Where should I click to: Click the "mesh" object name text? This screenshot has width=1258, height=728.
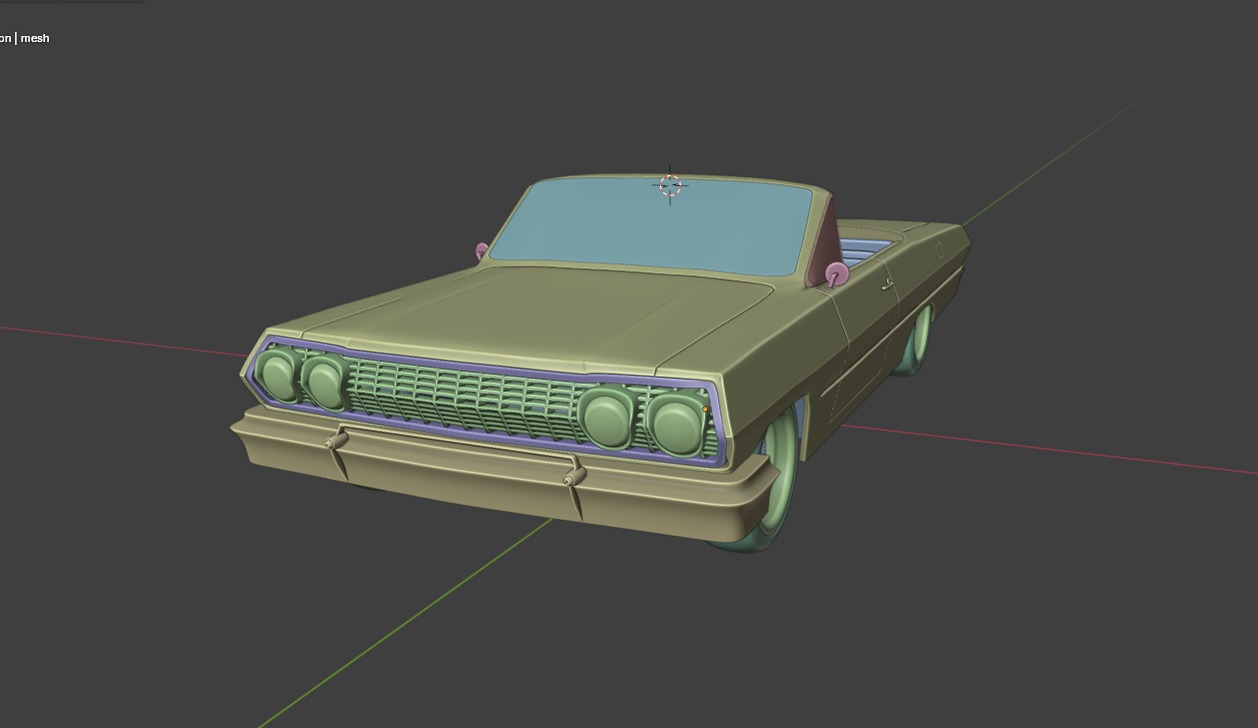(35, 38)
